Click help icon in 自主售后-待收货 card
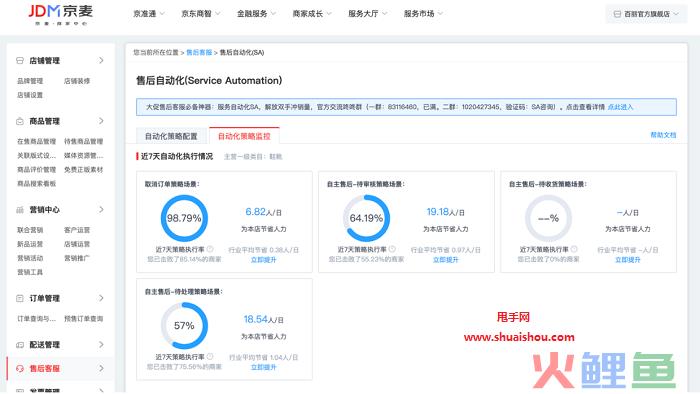Image resolution: width=700 pixels, height=394 pixels. click(574, 249)
